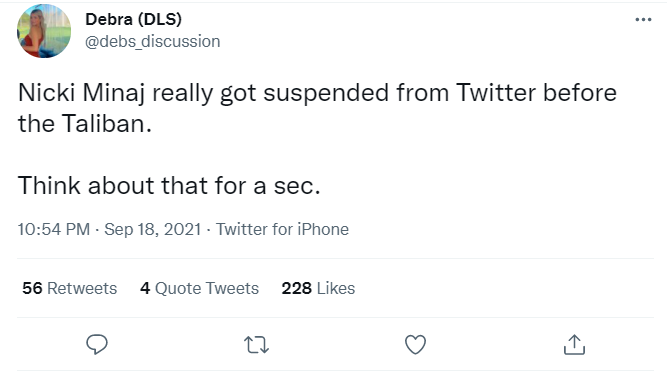Like the tweet with heart icon

(x=415, y=345)
